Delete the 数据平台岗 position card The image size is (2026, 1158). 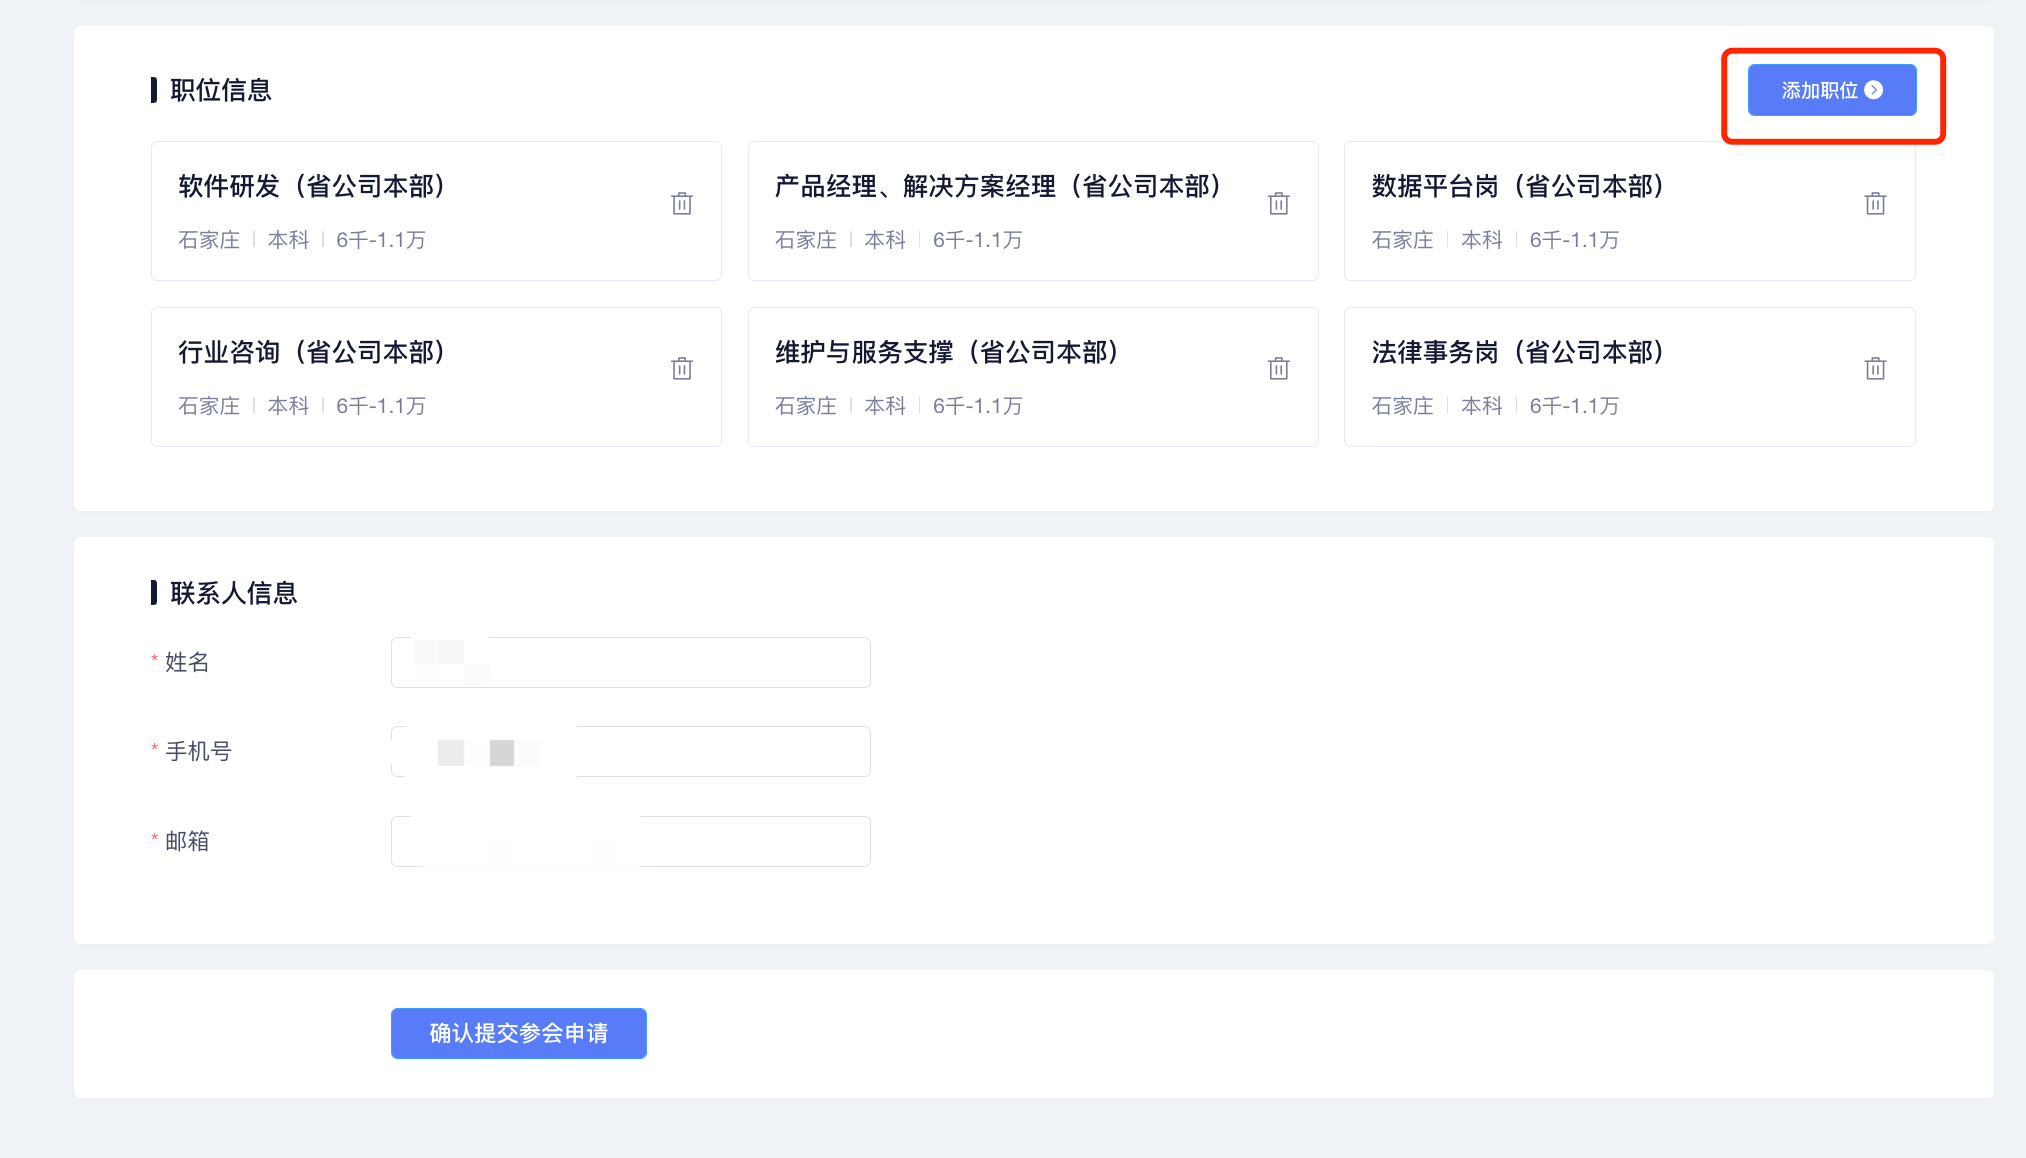tap(1875, 204)
